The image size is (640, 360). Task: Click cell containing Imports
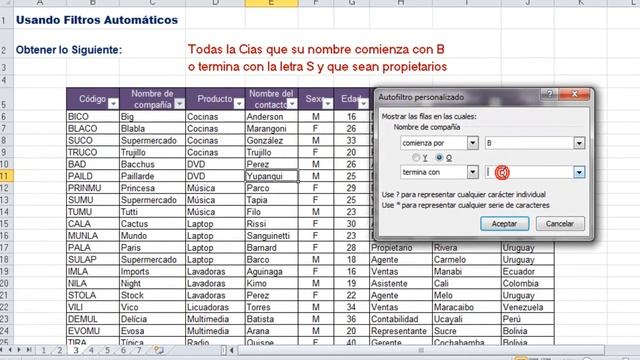click(x=152, y=272)
